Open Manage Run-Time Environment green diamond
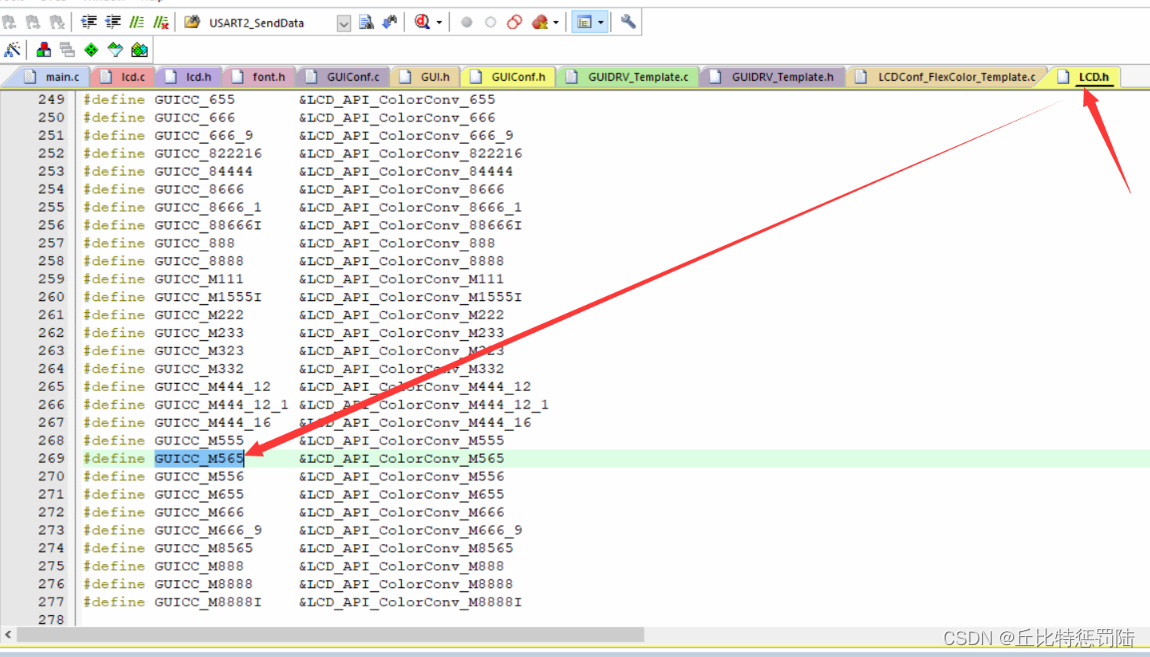 [x=91, y=50]
